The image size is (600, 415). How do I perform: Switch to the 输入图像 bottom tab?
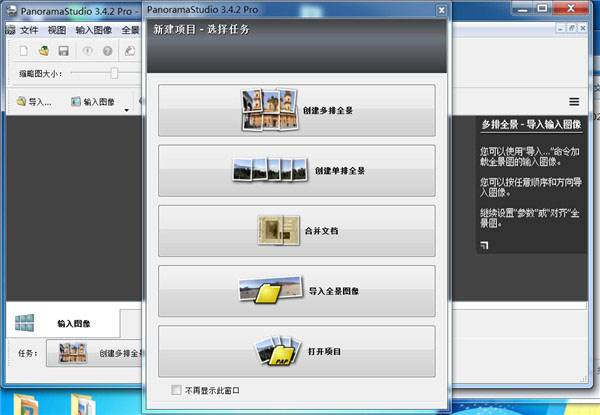(x=63, y=324)
